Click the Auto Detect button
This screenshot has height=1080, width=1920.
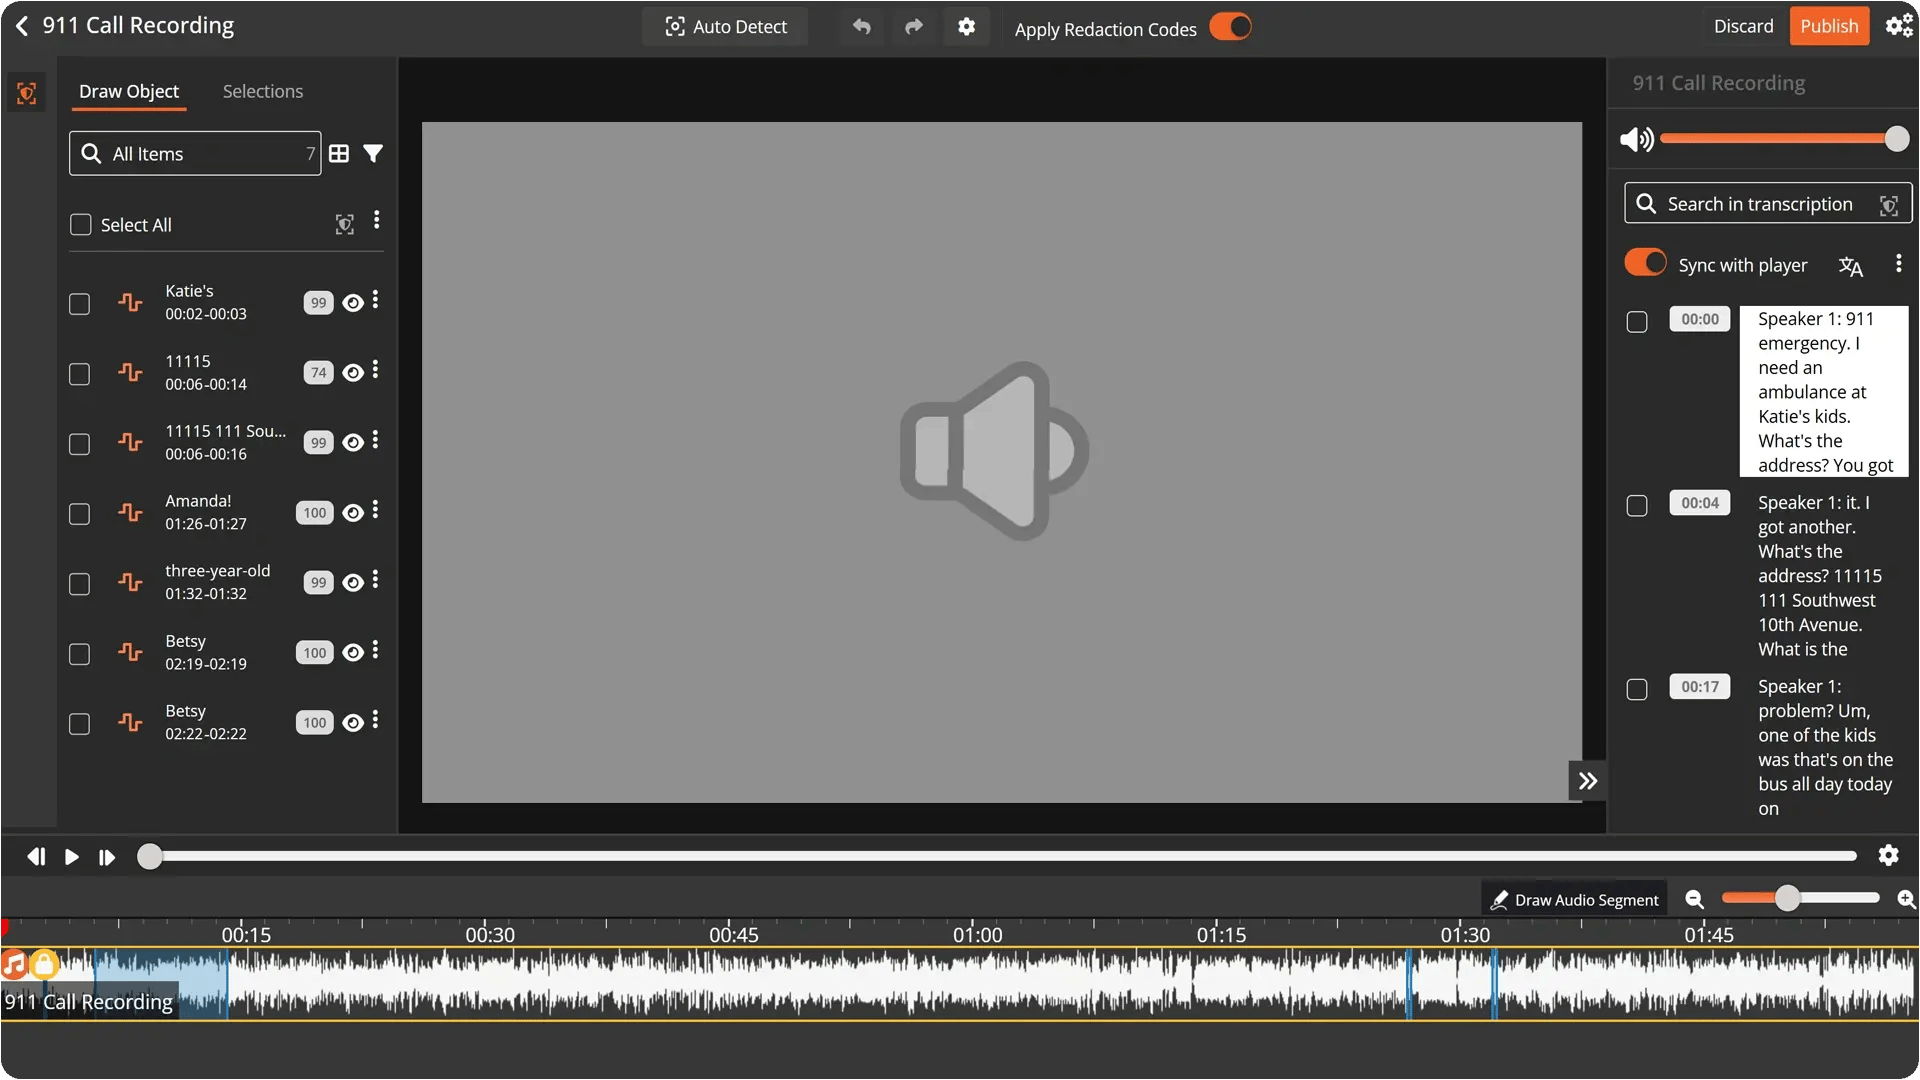pyautogui.click(x=725, y=27)
